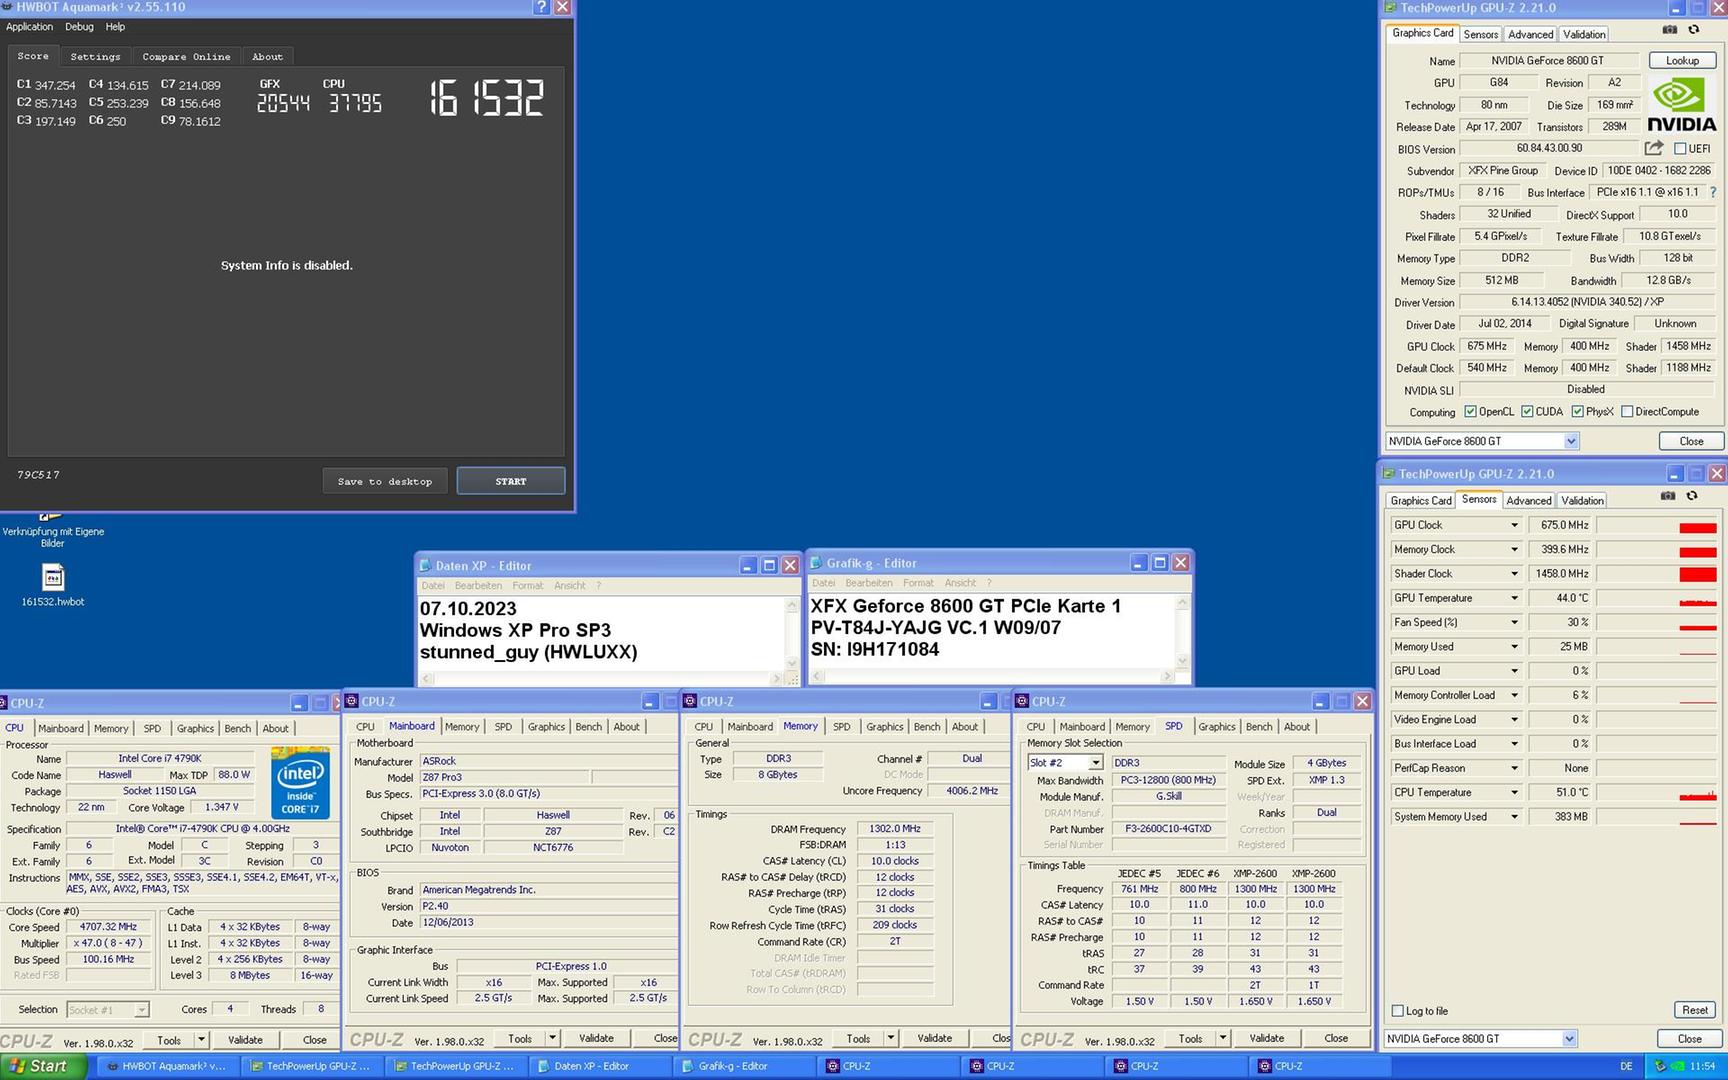Click the Reset button in GPU-Z Sensors
The width and height of the screenshot is (1728, 1080).
1694,1010
